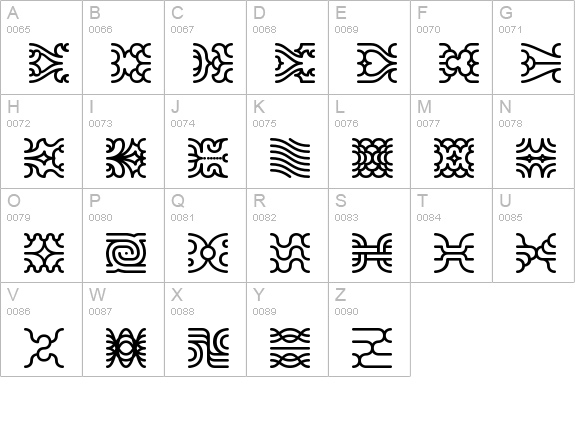Screen dimensions: 575x421
Task: Click the glyph cell labeled 0071
Action: click(x=534, y=47)
